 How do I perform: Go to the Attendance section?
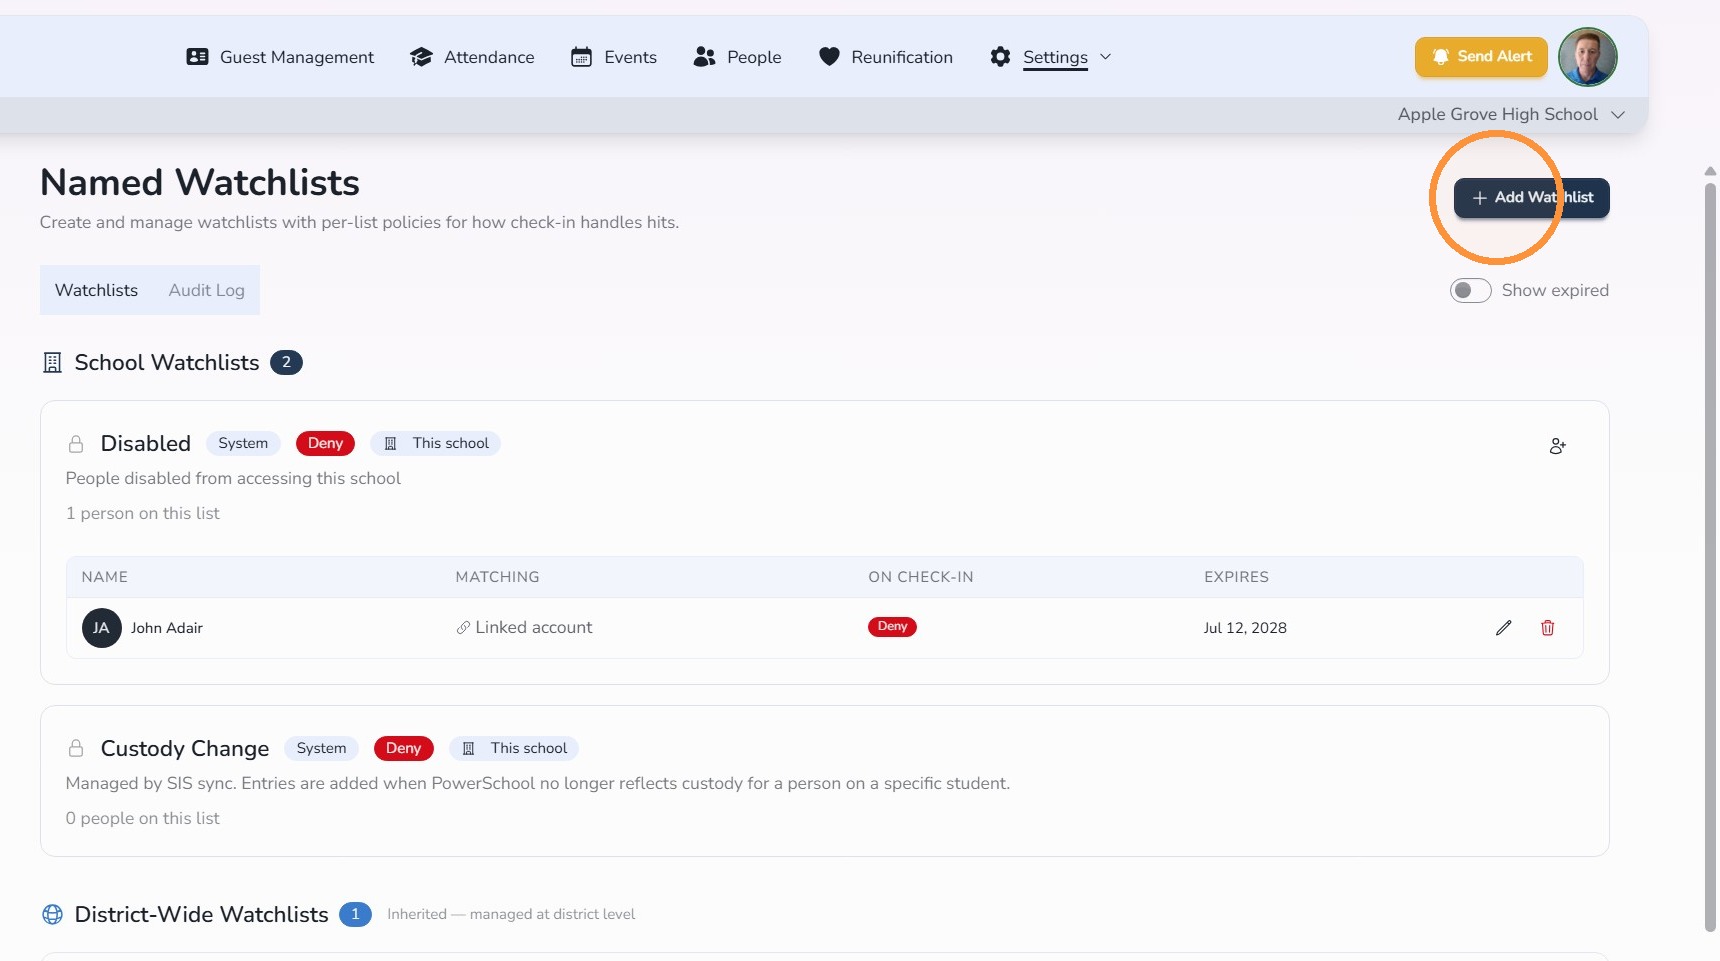472,57
